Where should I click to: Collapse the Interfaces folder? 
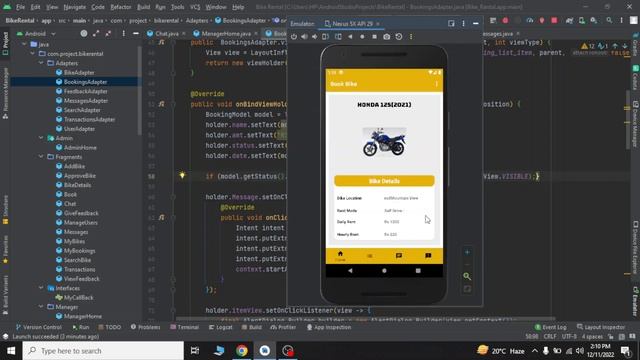41,288
